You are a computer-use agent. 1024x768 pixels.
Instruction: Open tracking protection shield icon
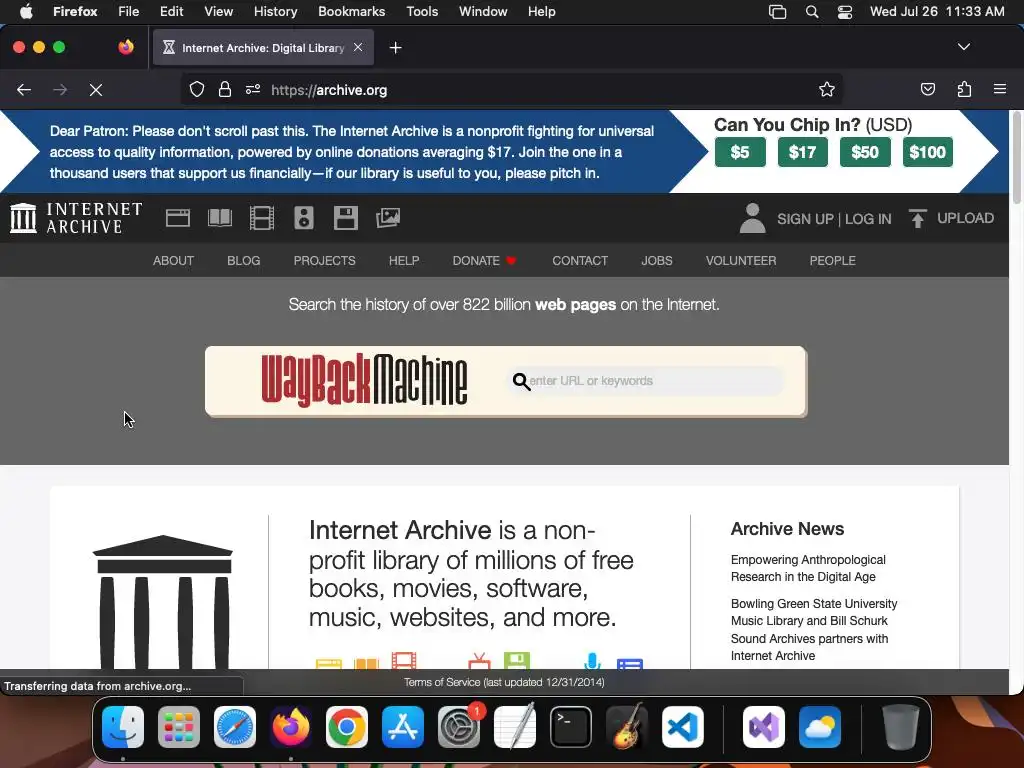point(197,89)
